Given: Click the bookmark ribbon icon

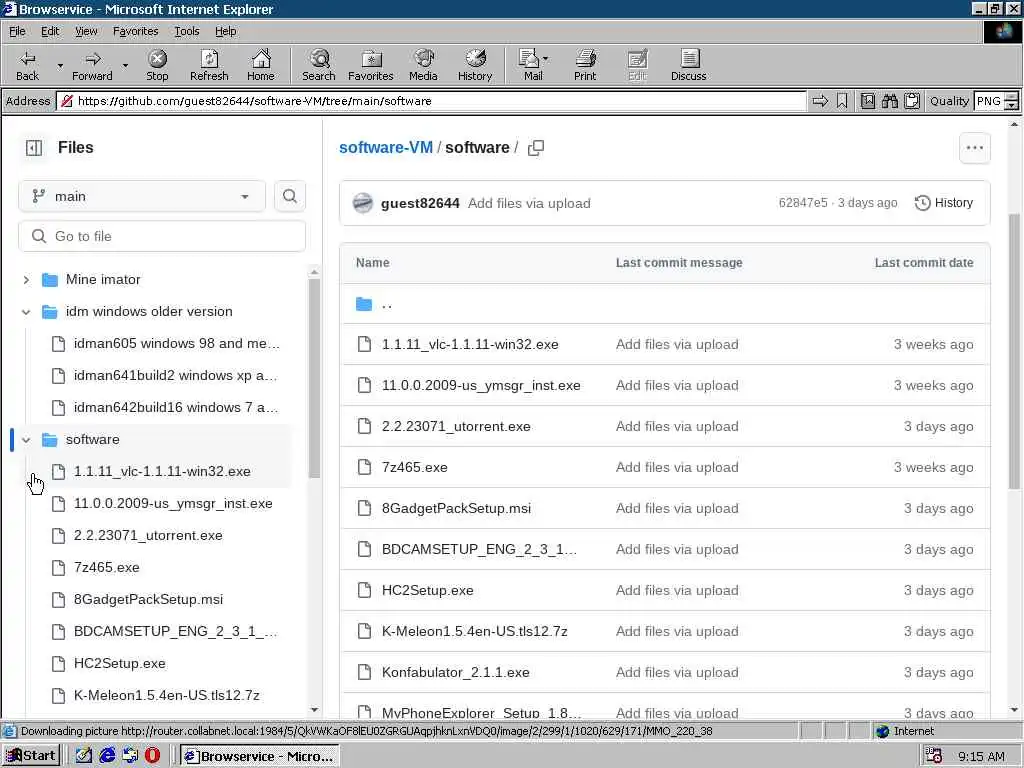Looking at the screenshot, I should pos(842,101).
